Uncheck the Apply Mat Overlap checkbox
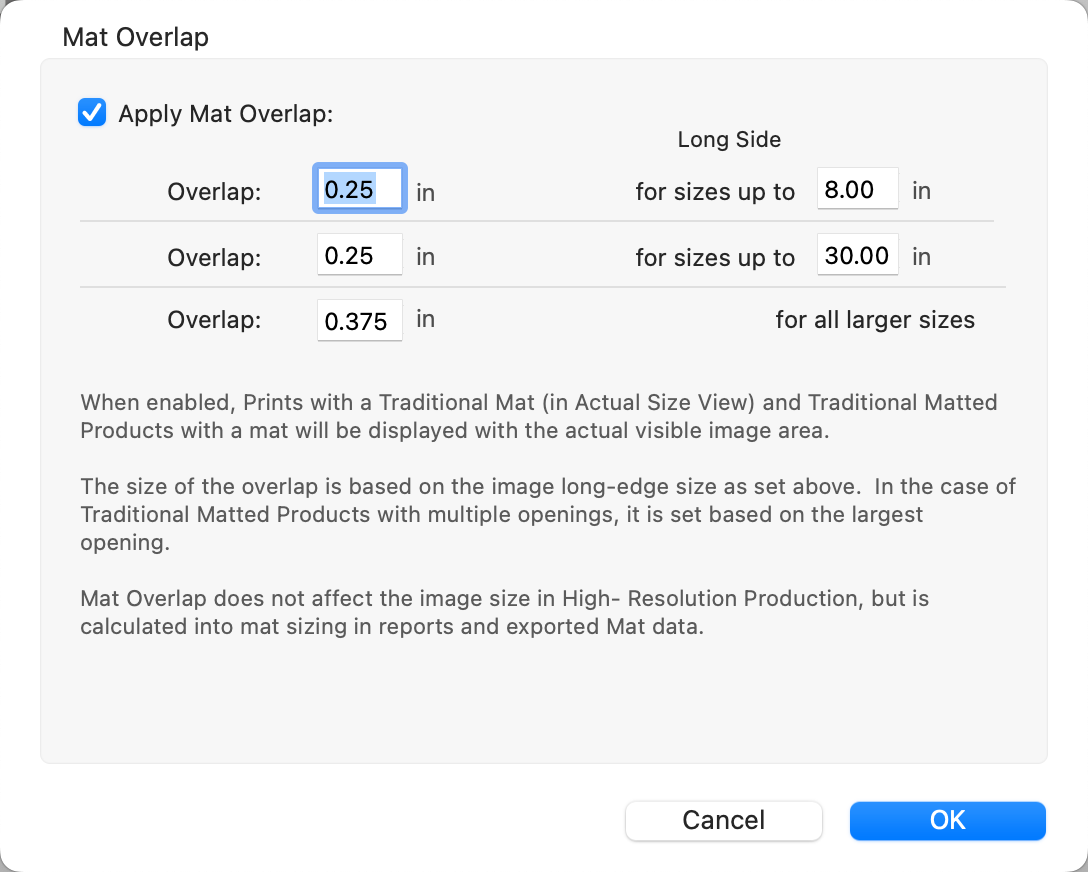Screen dimensions: 1088x872 (92, 113)
